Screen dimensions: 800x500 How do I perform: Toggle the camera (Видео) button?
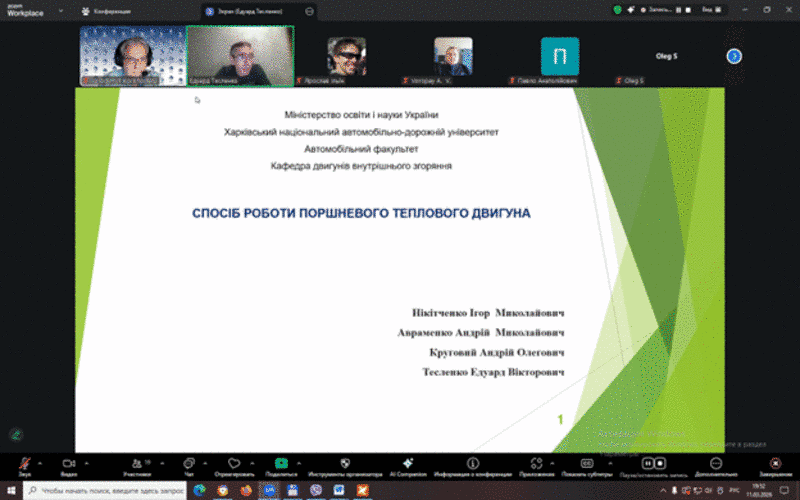[x=69, y=464]
